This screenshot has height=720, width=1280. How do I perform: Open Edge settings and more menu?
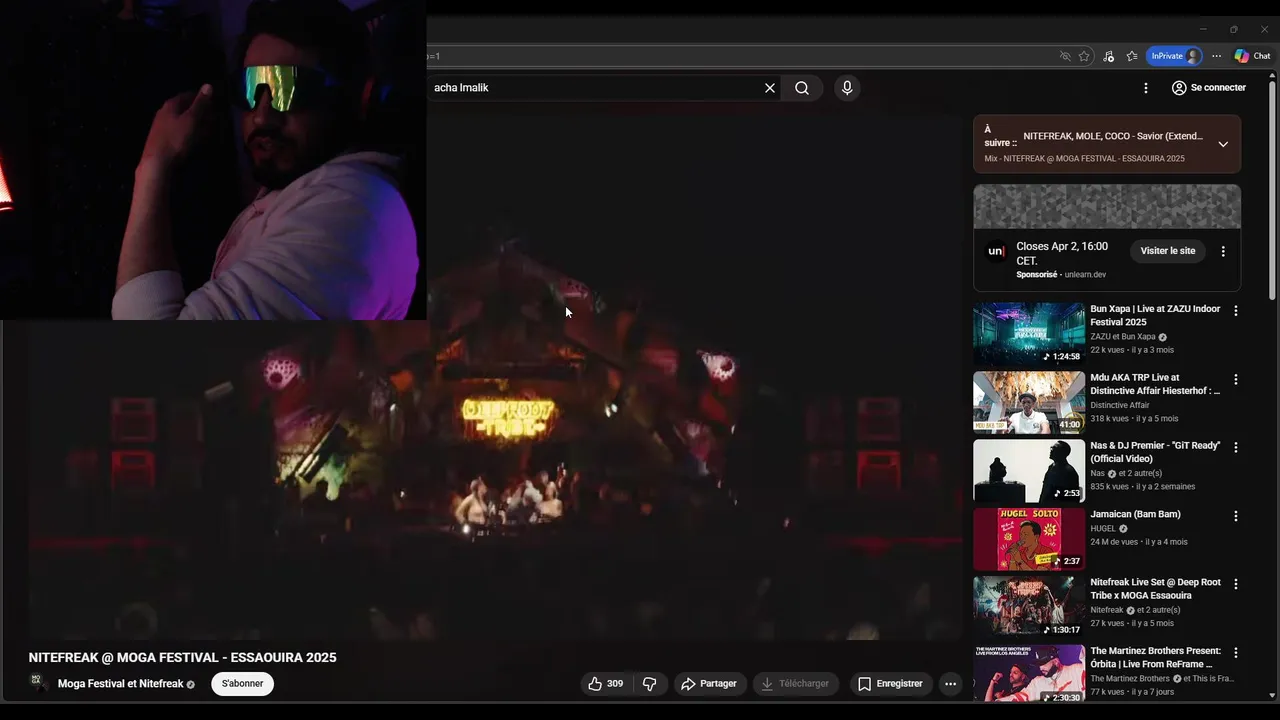[x=1216, y=56]
